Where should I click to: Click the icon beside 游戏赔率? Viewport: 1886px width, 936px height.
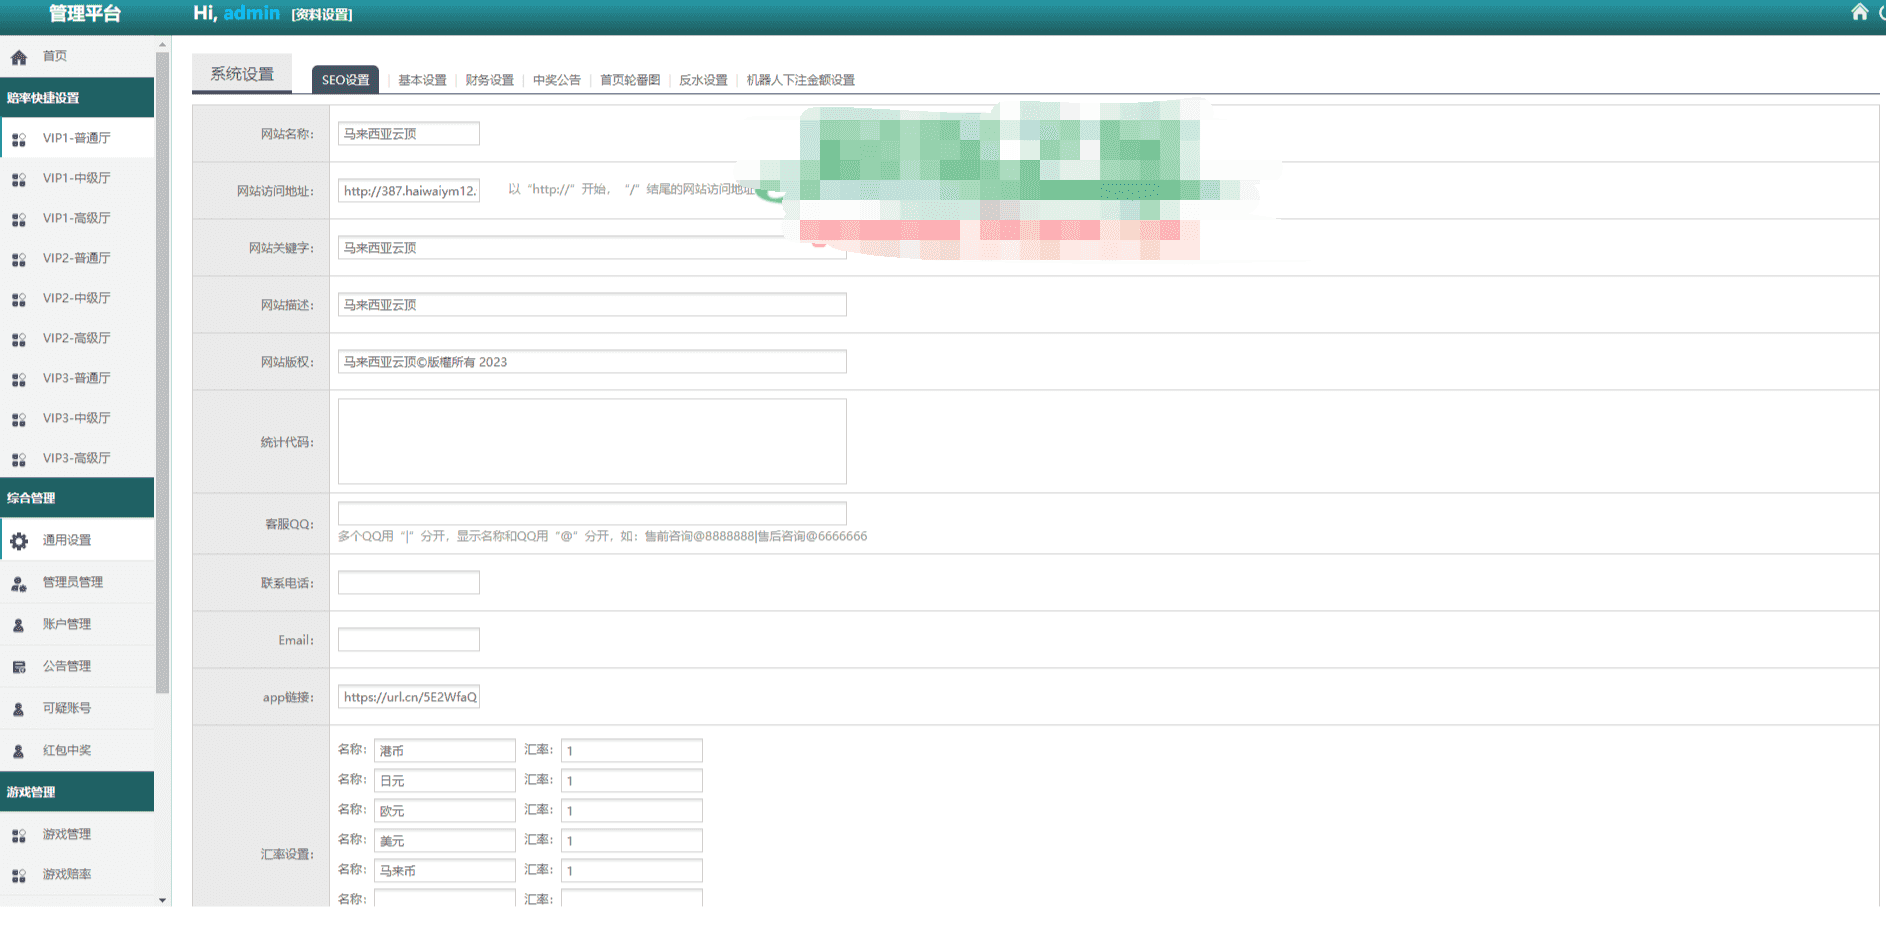[19, 875]
